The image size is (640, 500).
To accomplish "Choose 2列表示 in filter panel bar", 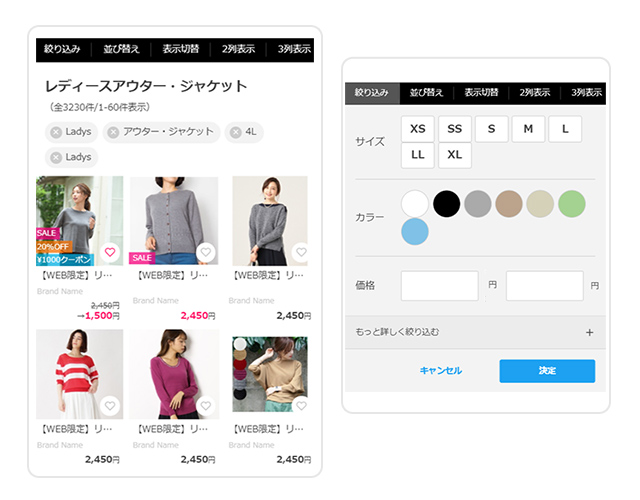I will 535,93.
